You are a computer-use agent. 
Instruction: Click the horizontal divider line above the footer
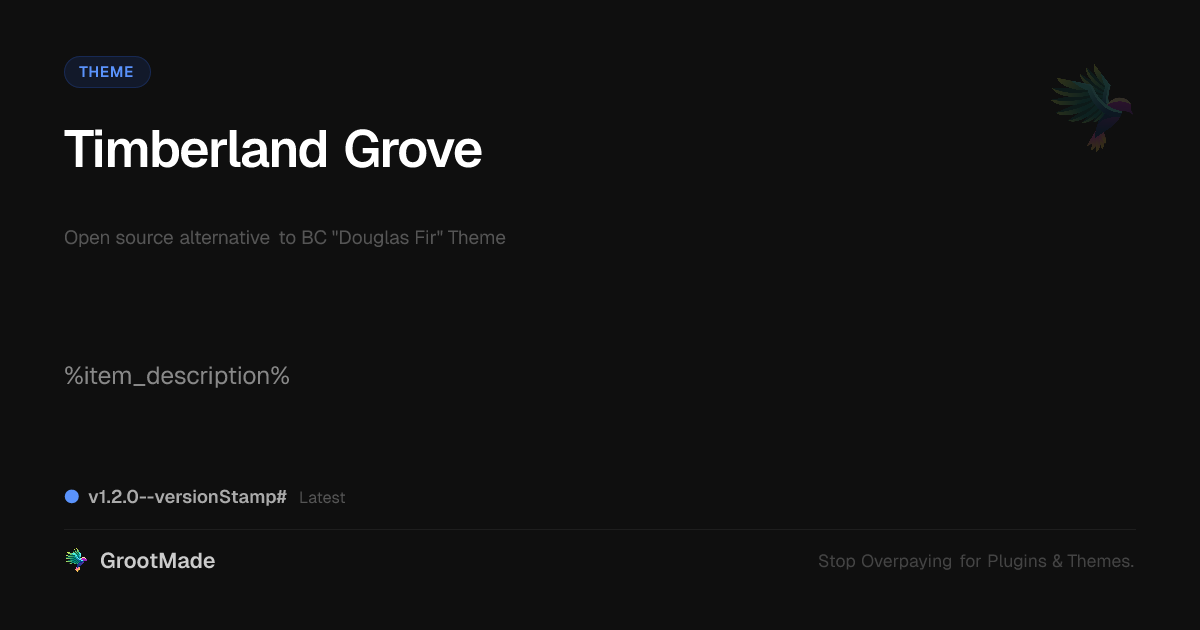[600, 529]
